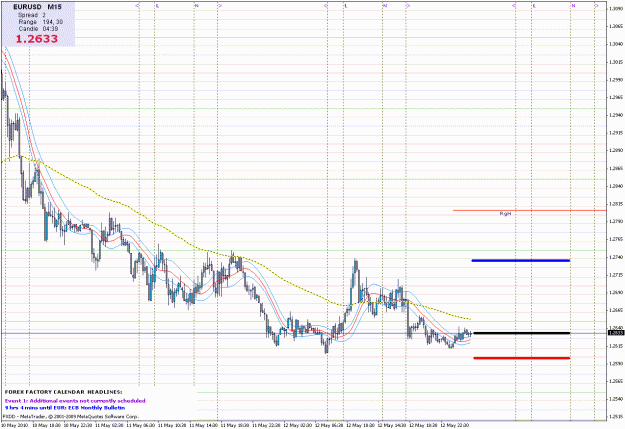Click the Event 1 additional events headline
625x429 pixels.
pyautogui.click(x=75, y=401)
